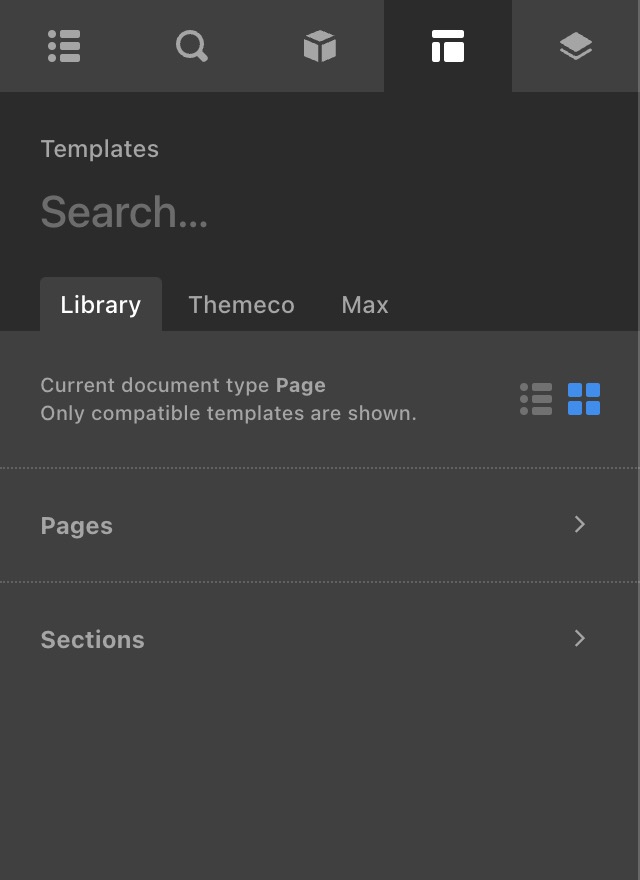Click the 'Only compatible templates are shown' note

[x=228, y=413]
